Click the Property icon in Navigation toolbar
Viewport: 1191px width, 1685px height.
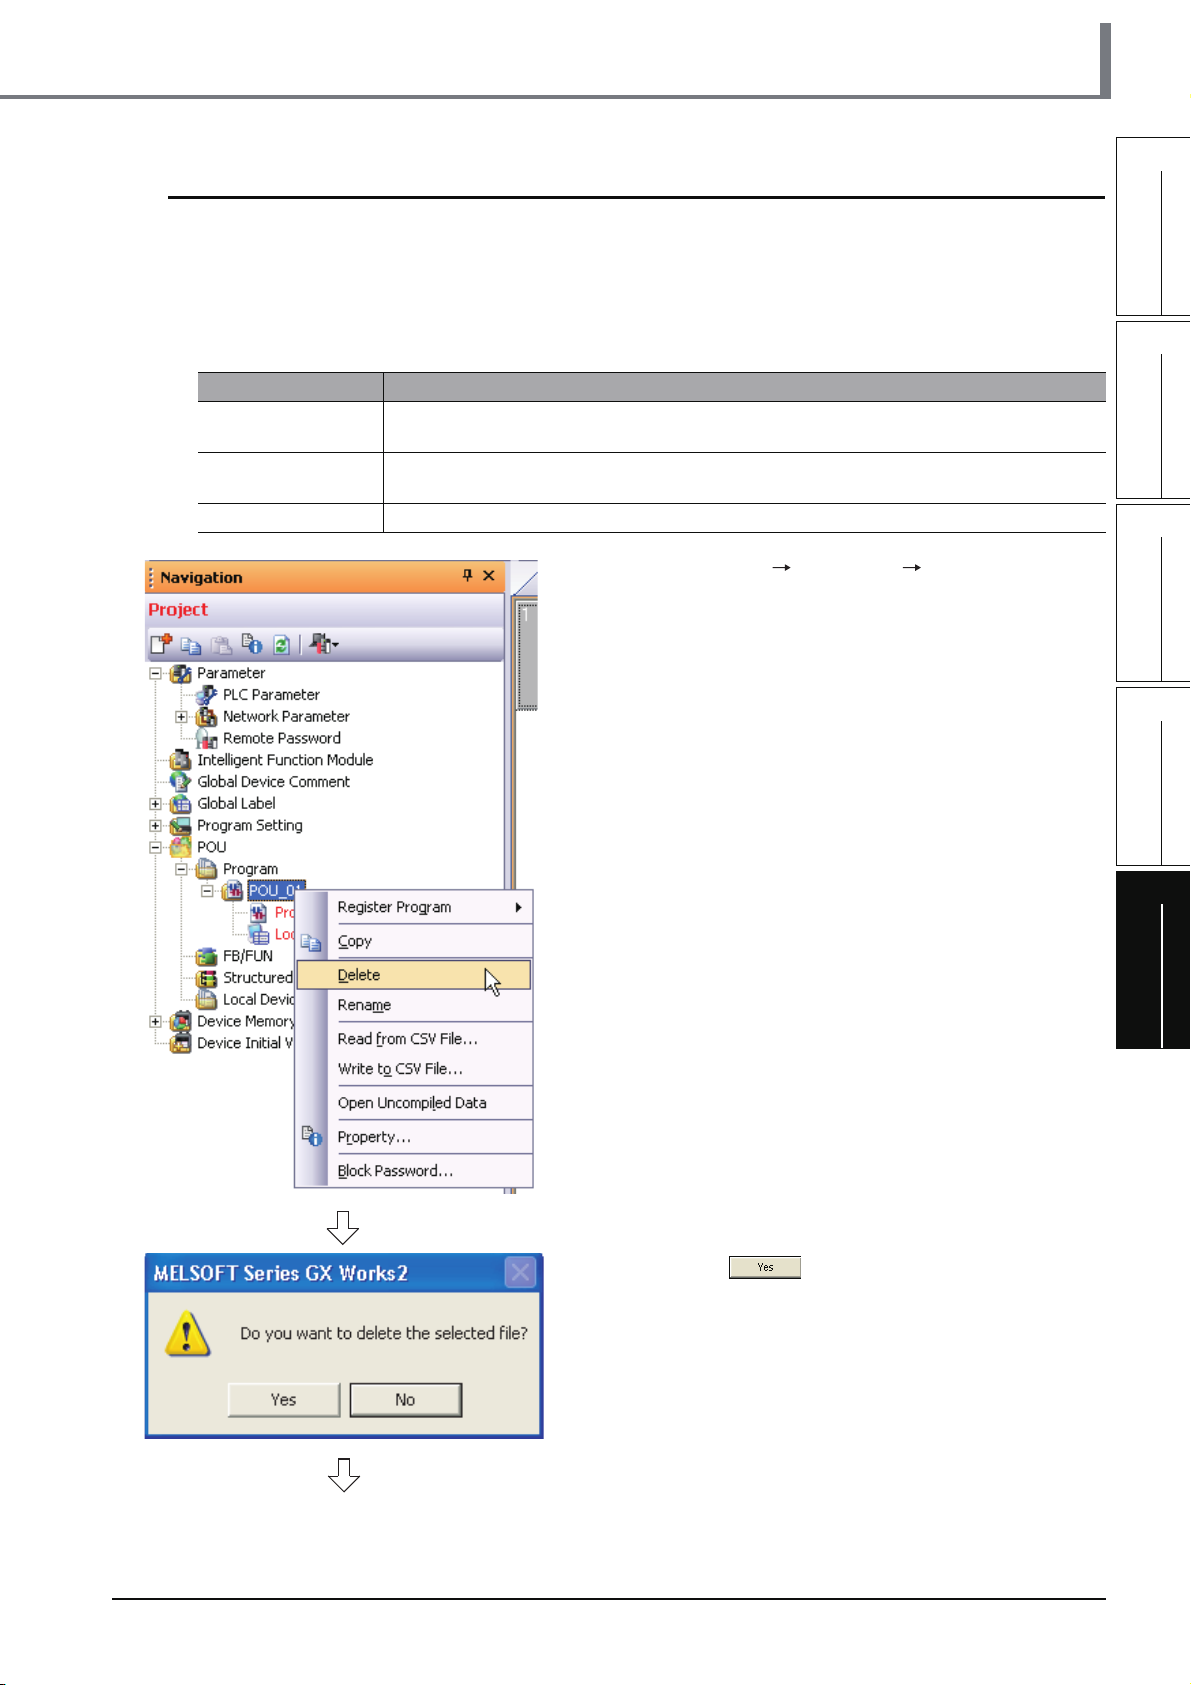pyautogui.click(x=252, y=645)
